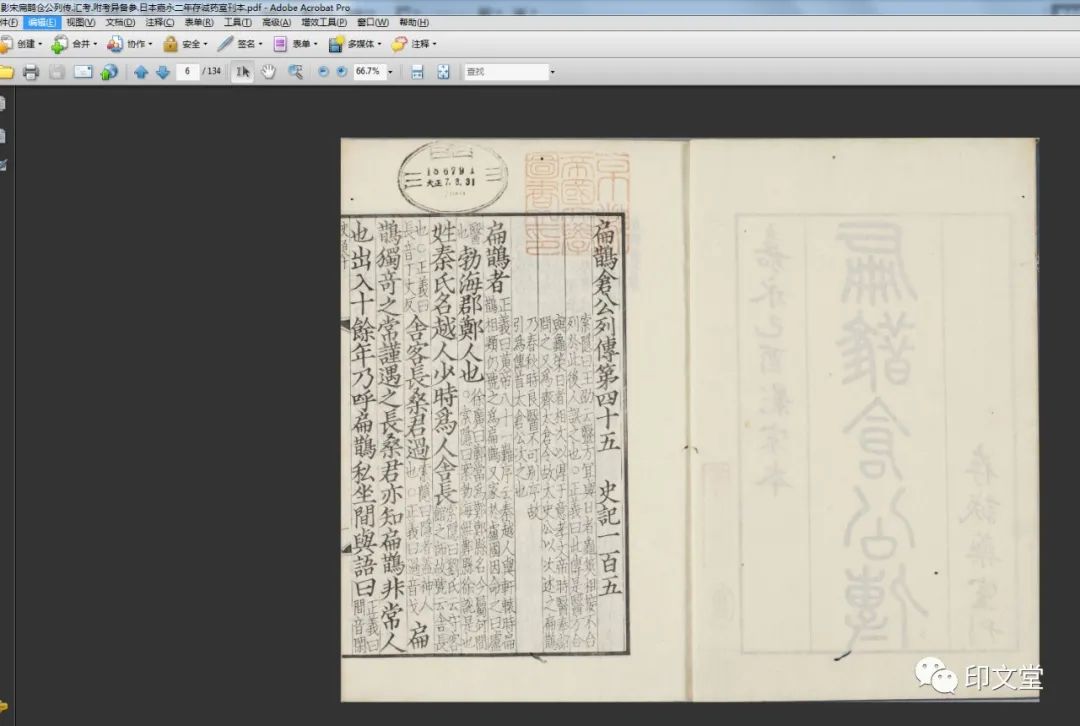Viewport: 1080px width, 726px height.
Task: Select the marquee zoom tool
Action: click(x=295, y=72)
